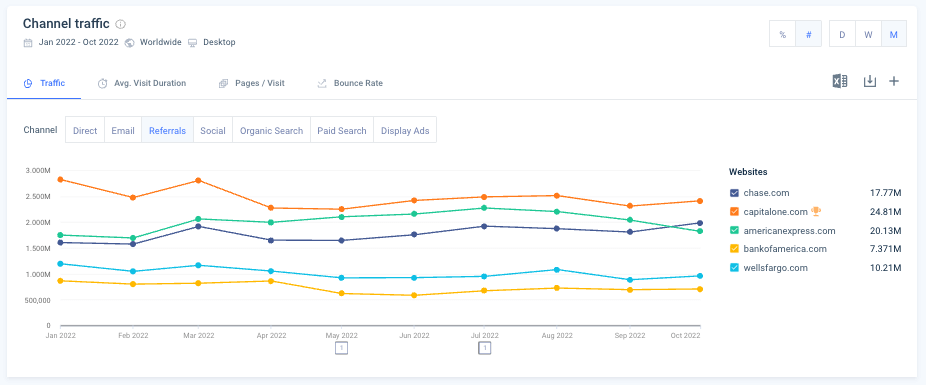Uncheck the americanexpress.com website checkbox

click(734, 230)
